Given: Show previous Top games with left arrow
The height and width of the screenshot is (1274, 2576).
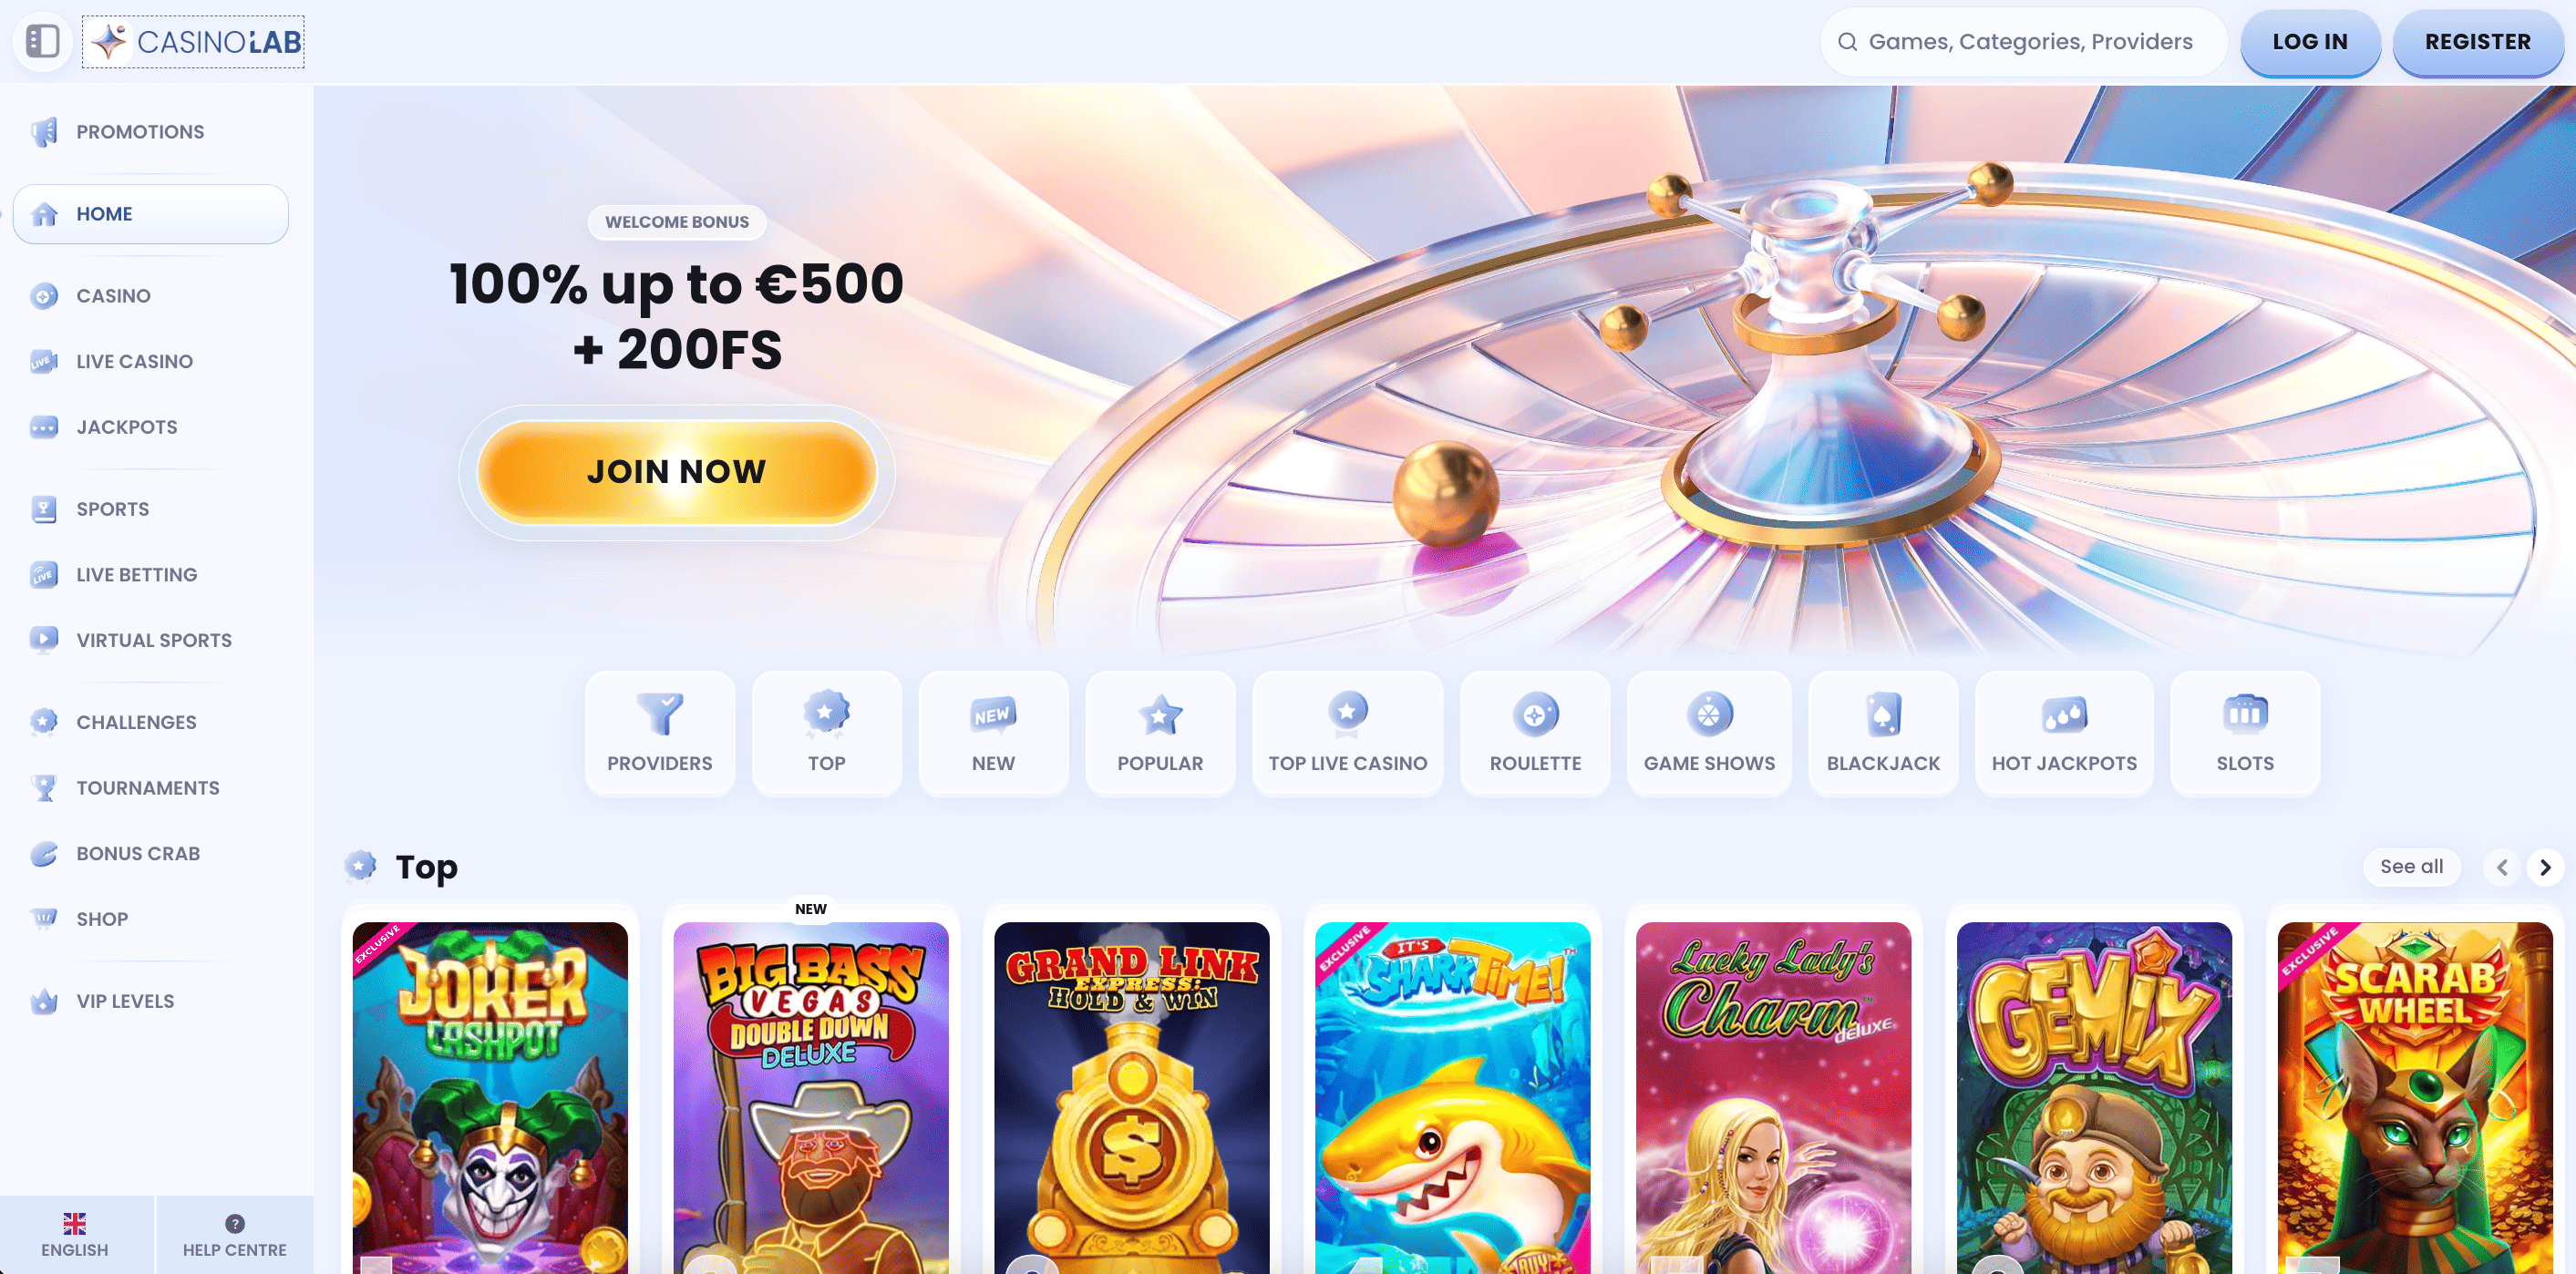Looking at the screenshot, I should tap(2502, 867).
